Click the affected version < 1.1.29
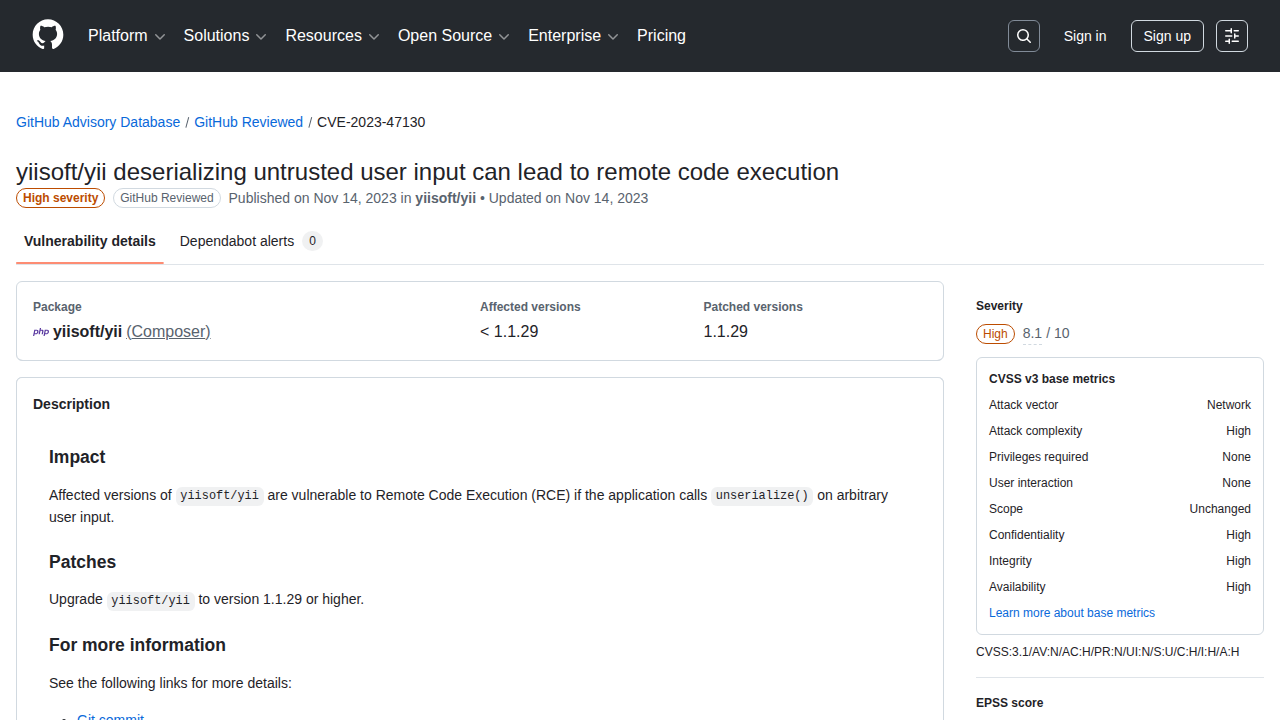The height and width of the screenshot is (720, 1280). [509, 331]
